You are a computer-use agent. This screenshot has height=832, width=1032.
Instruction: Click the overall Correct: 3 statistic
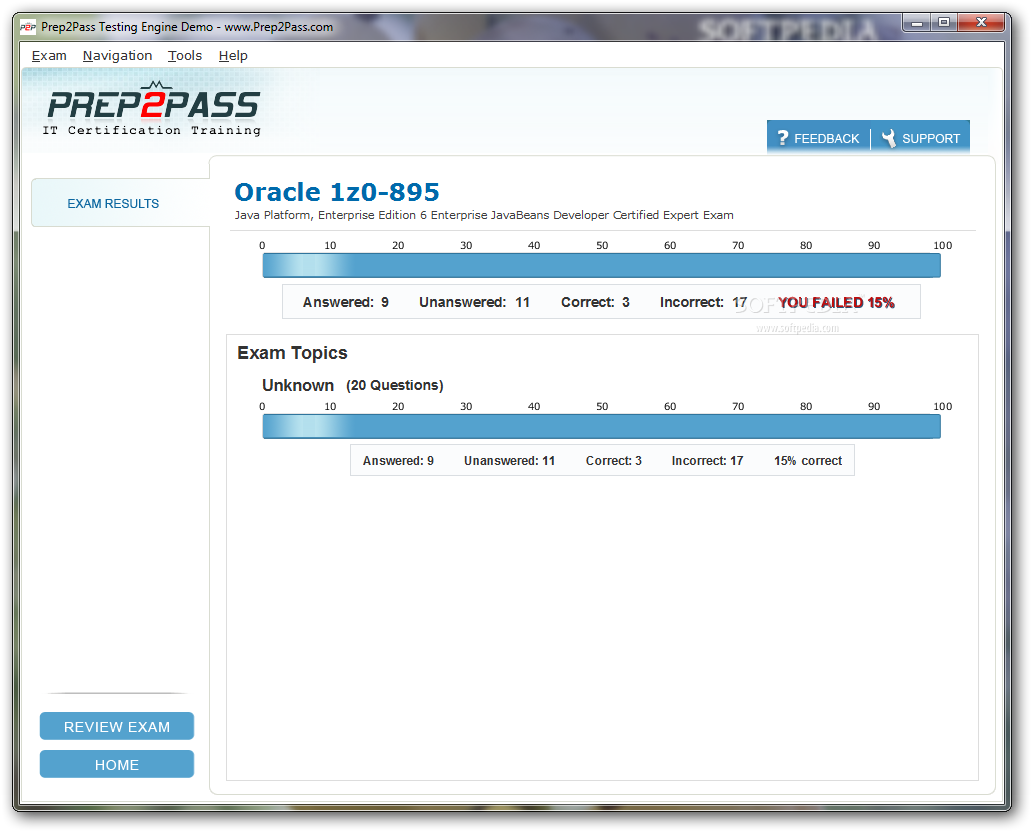click(595, 302)
